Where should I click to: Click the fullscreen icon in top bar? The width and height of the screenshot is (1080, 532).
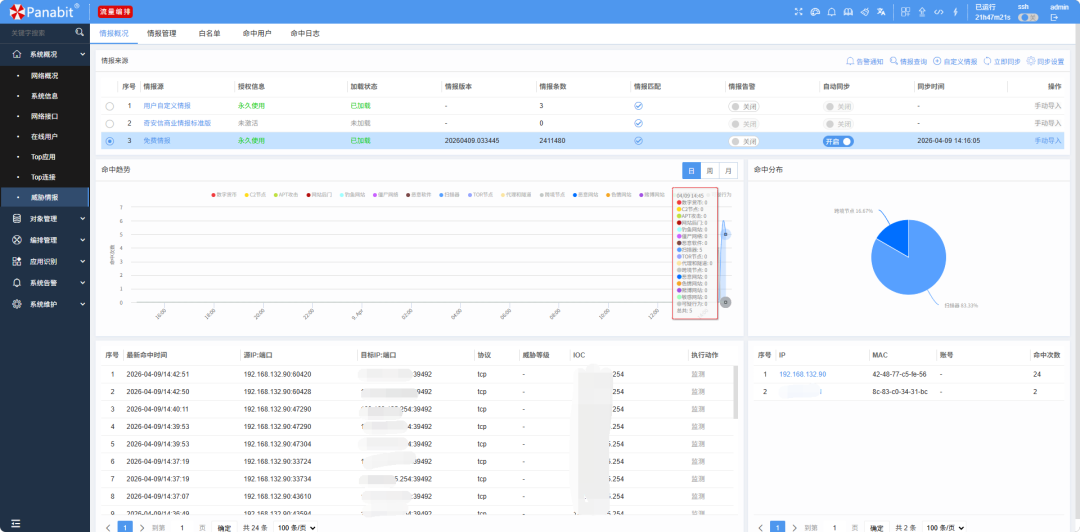tap(799, 12)
